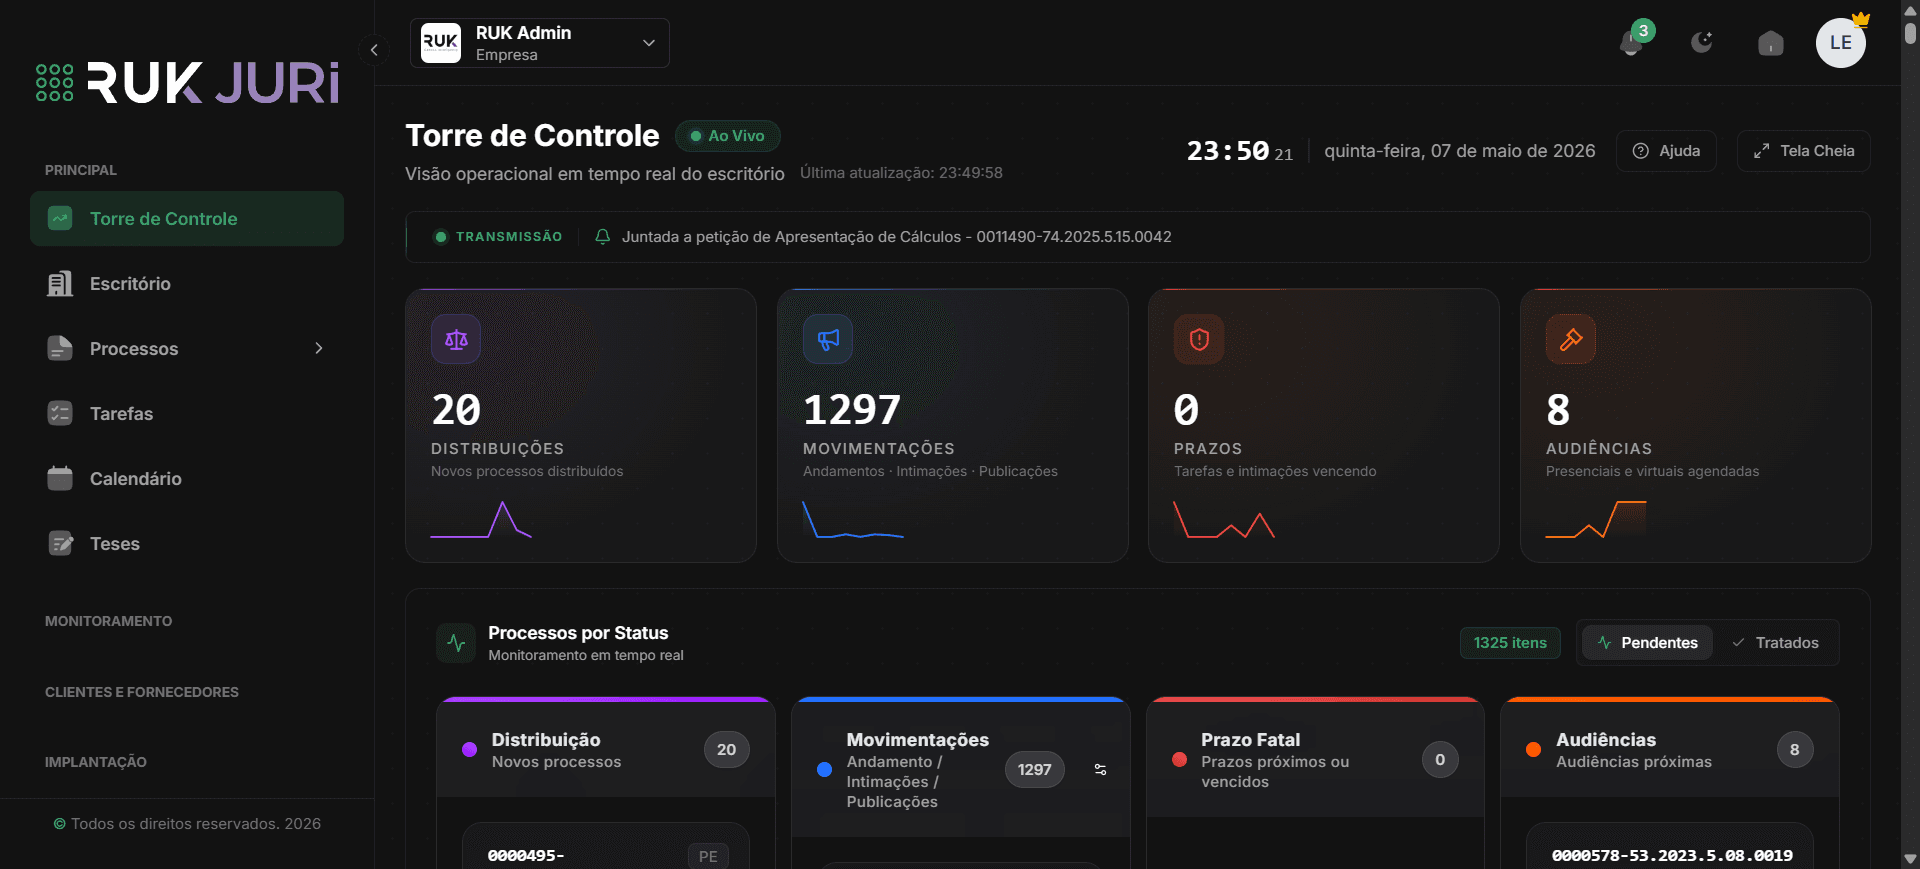Expand the Monitoramento section
This screenshot has height=869, width=1920.
[109, 621]
